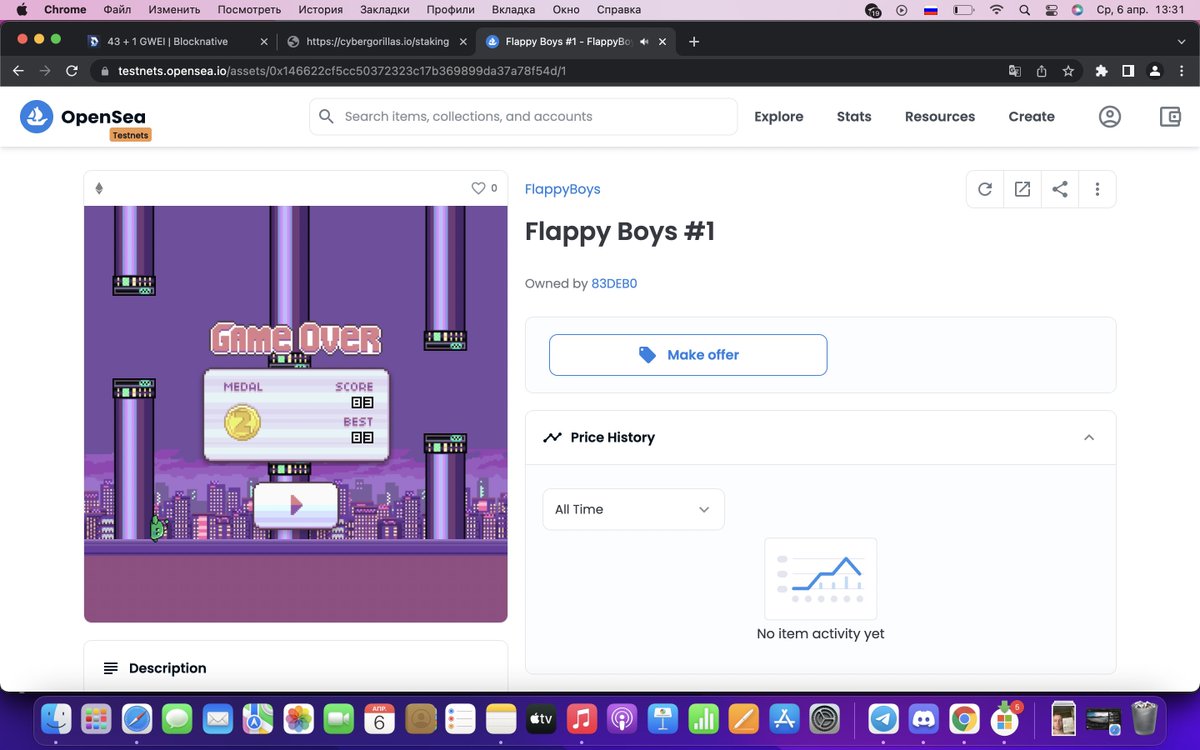1200x750 pixels.
Task: Mute the Flappy Boys tab audio icon
Action: pos(644,42)
